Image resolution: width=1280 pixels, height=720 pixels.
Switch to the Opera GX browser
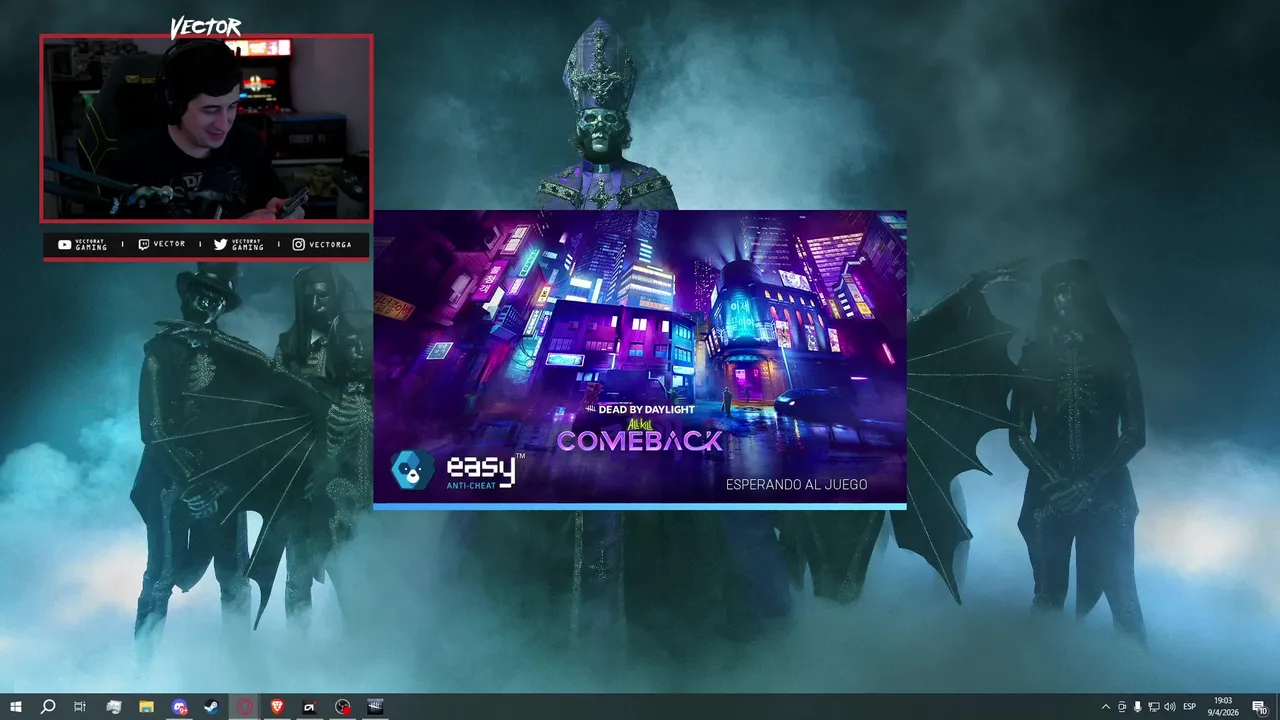[x=244, y=707]
